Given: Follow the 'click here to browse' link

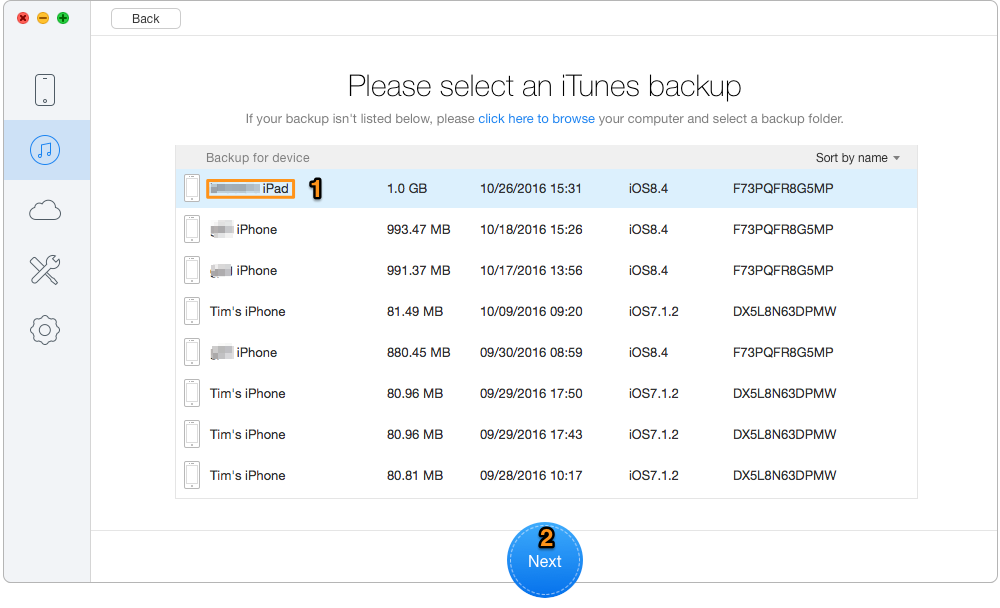Looking at the screenshot, I should [x=536, y=119].
